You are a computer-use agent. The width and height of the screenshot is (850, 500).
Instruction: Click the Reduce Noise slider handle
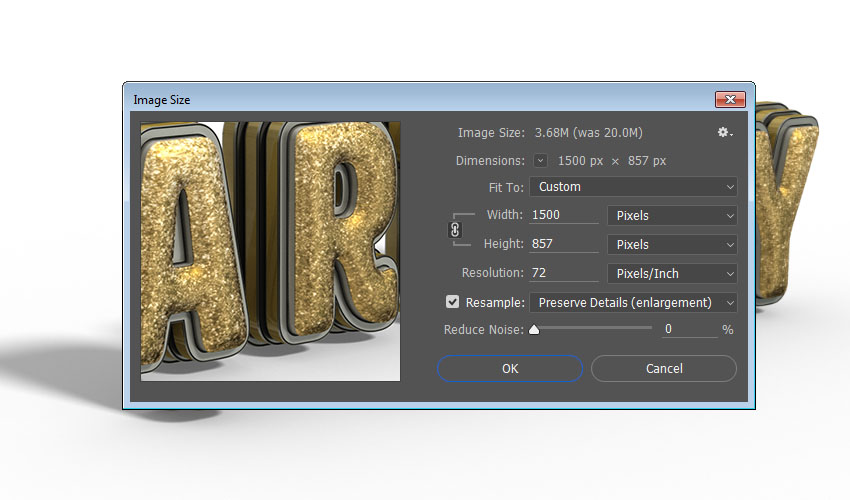534,329
